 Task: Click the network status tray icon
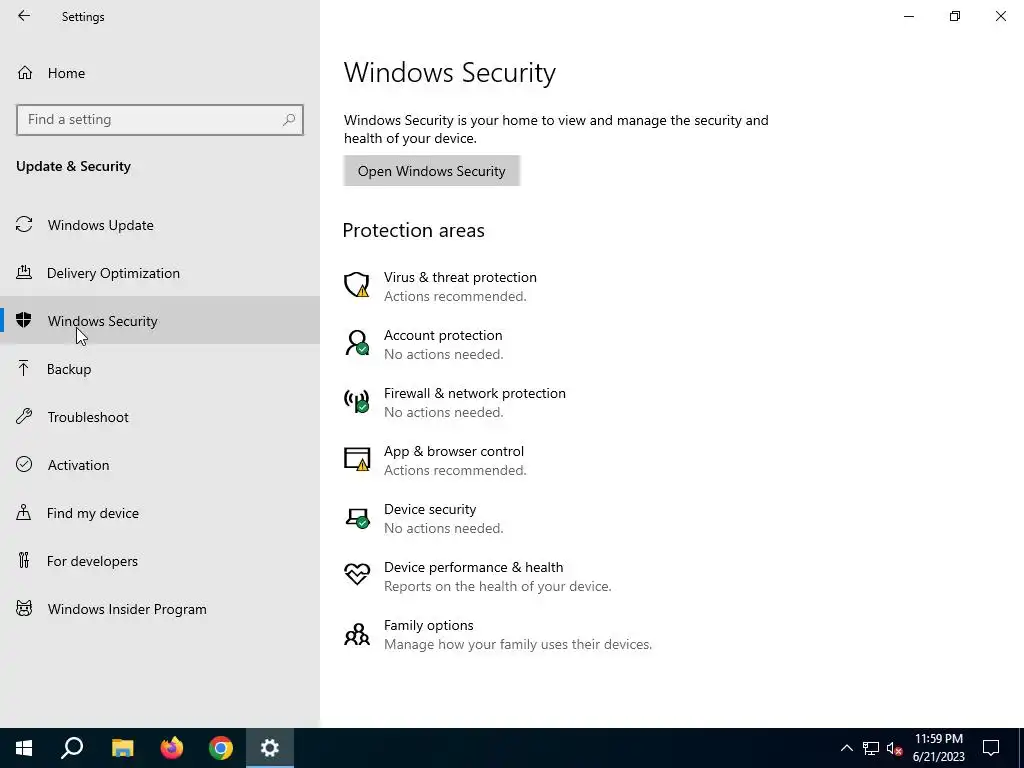pyautogui.click(x=871, y=748)
